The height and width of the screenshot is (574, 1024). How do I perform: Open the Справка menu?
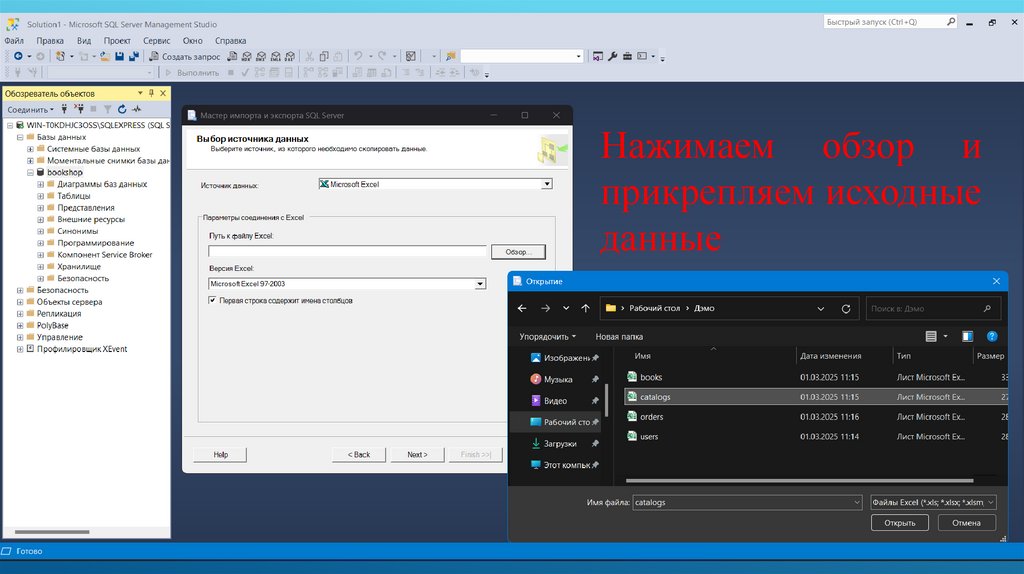[231, 40]
